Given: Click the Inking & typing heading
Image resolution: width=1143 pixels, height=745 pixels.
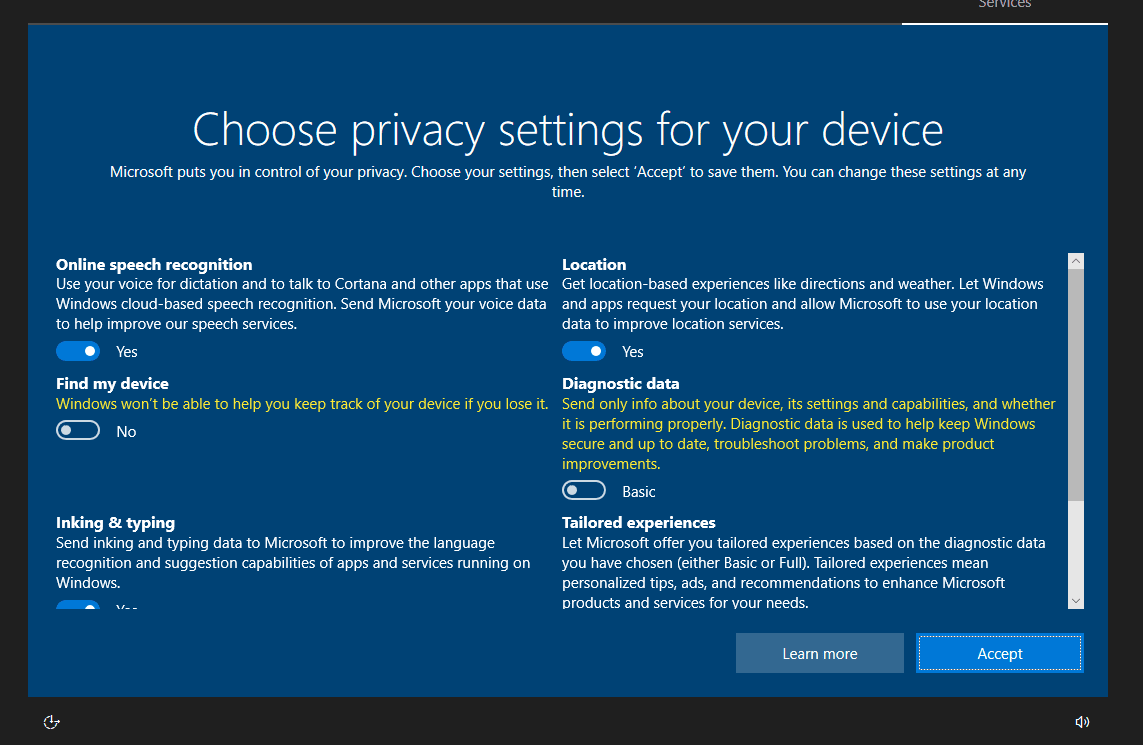Looking at the screenshot, I should (115, 523).
